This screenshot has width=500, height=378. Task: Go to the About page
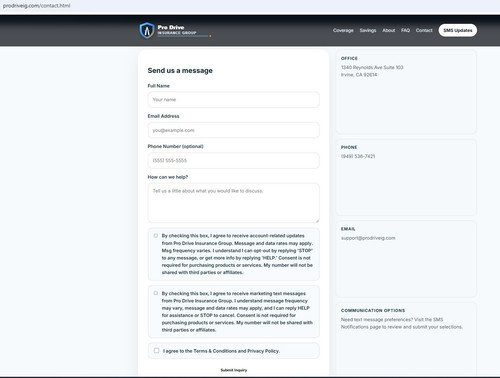click(388, 30)
